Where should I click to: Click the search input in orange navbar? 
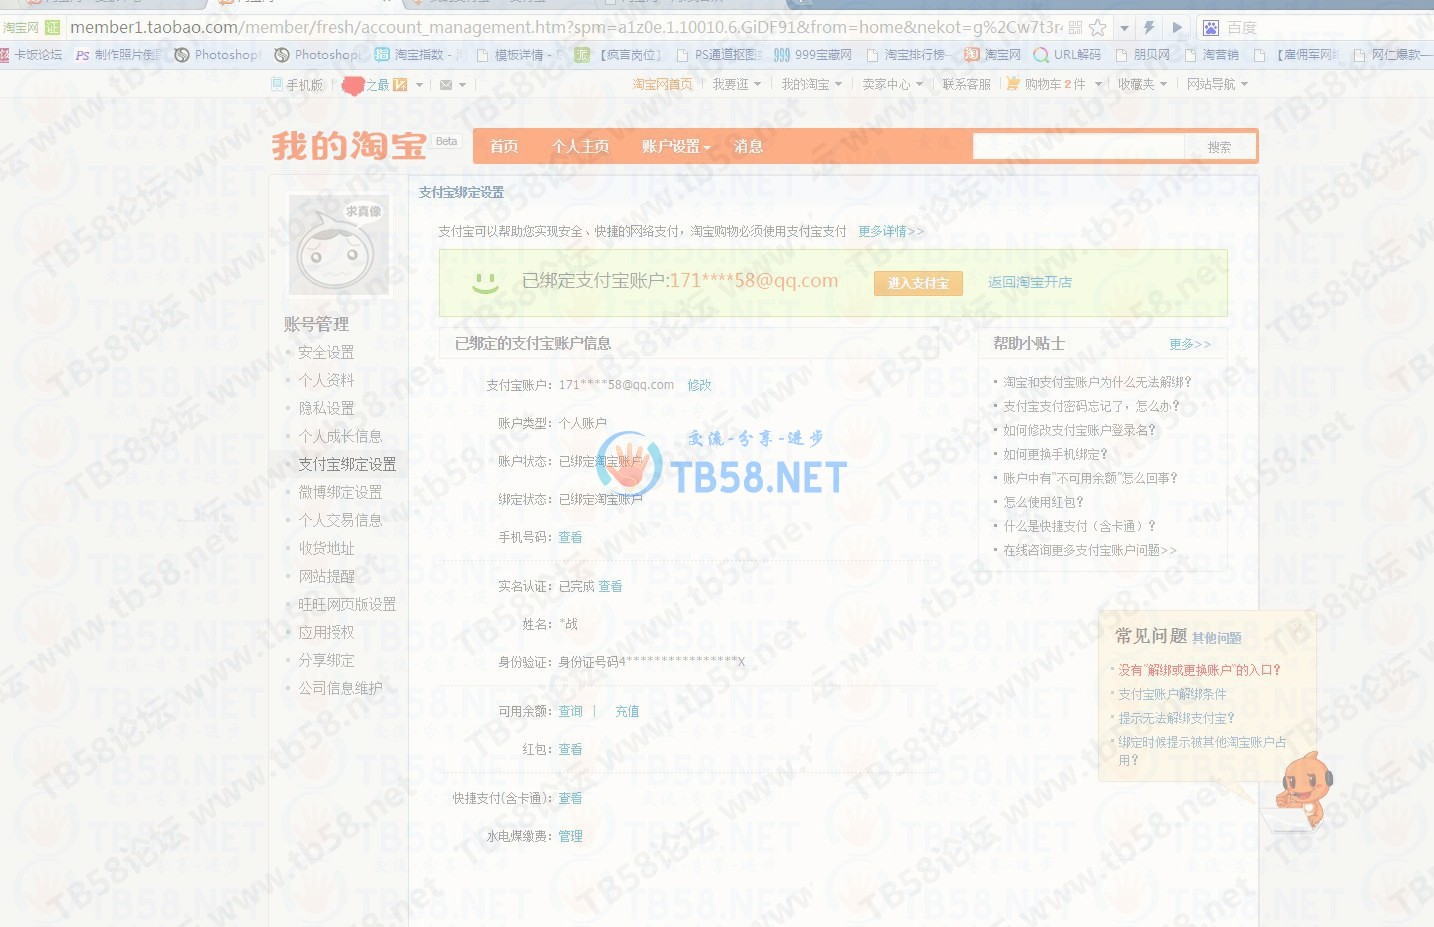click(1078, 147)
